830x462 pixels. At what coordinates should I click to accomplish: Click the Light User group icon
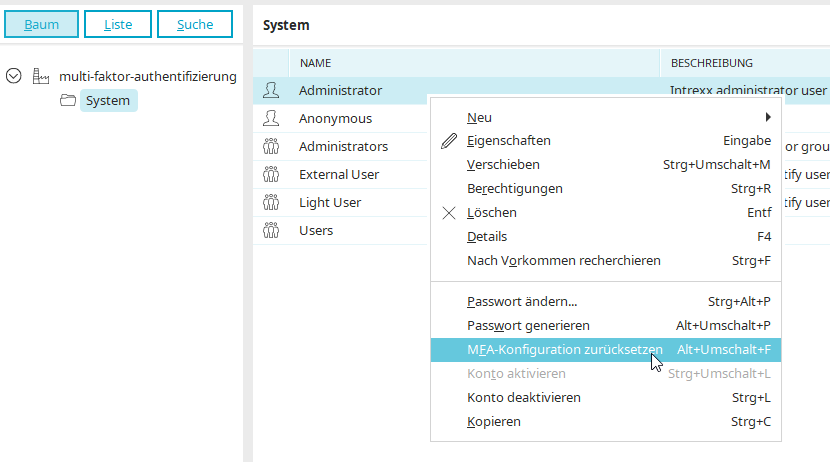coord(271,202)
